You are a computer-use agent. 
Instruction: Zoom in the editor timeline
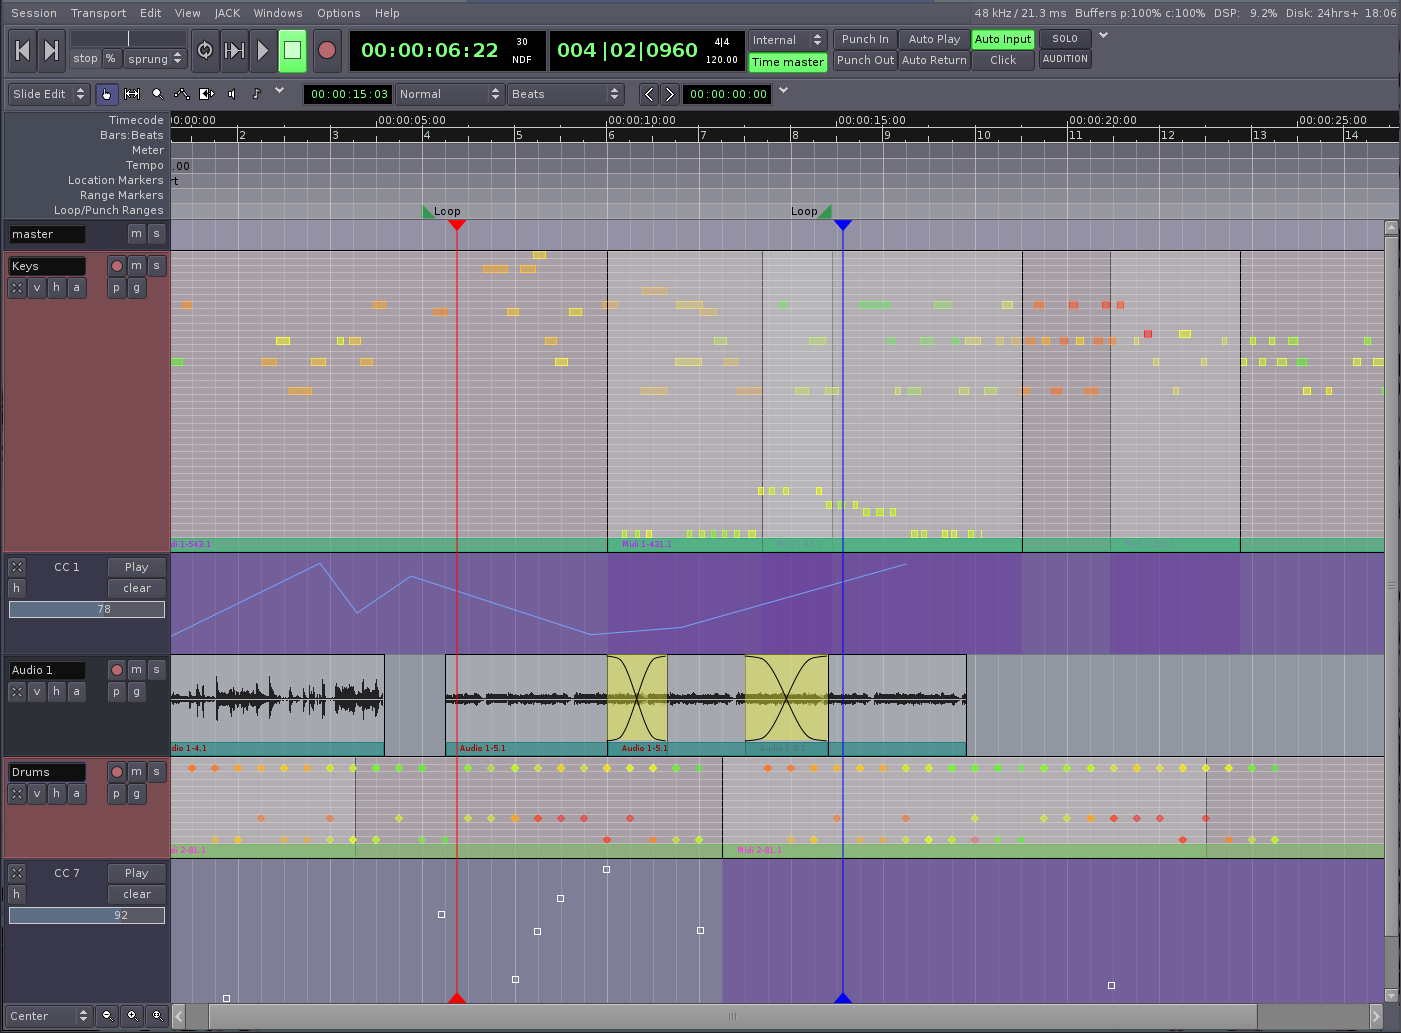coord(132,1015)
